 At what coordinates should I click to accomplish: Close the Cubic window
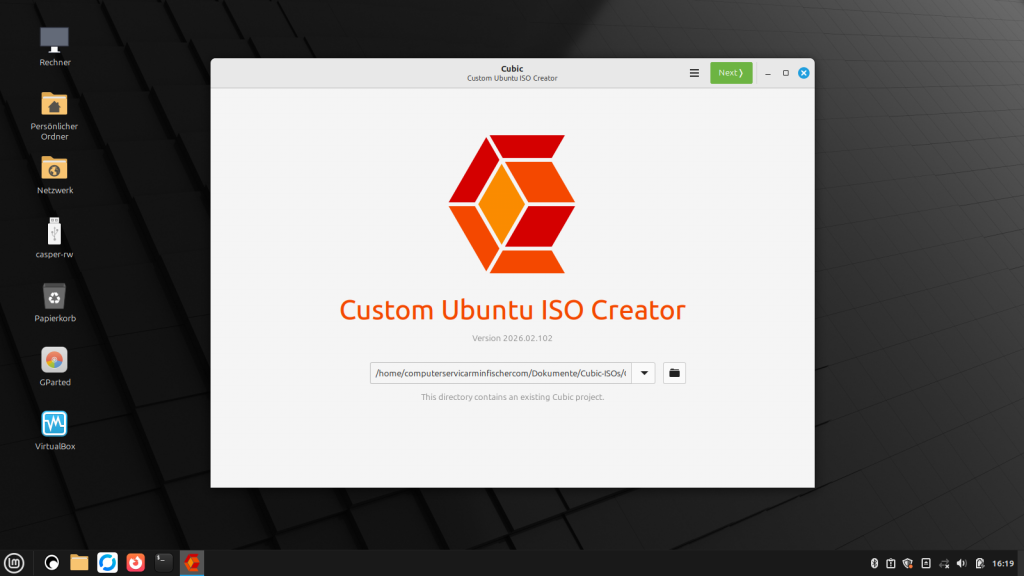804,73
